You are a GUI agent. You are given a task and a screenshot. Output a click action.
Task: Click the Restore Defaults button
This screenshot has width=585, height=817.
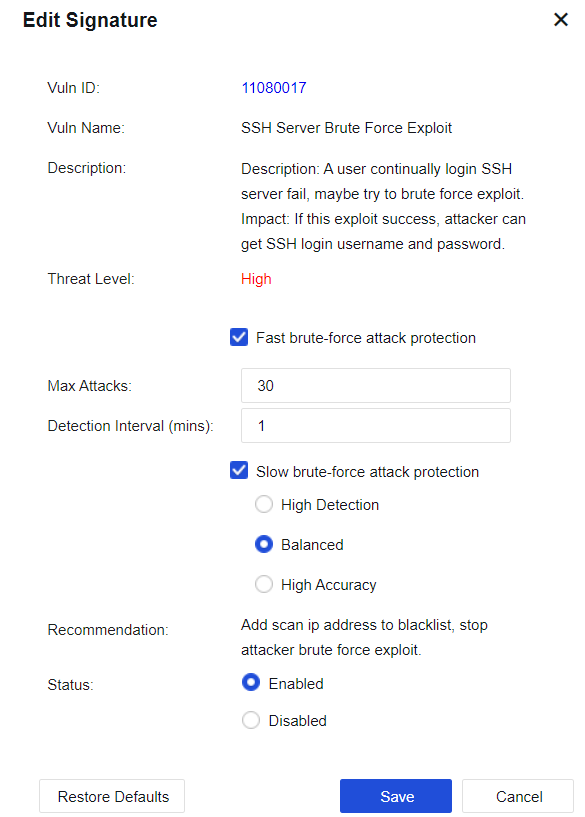112,796
